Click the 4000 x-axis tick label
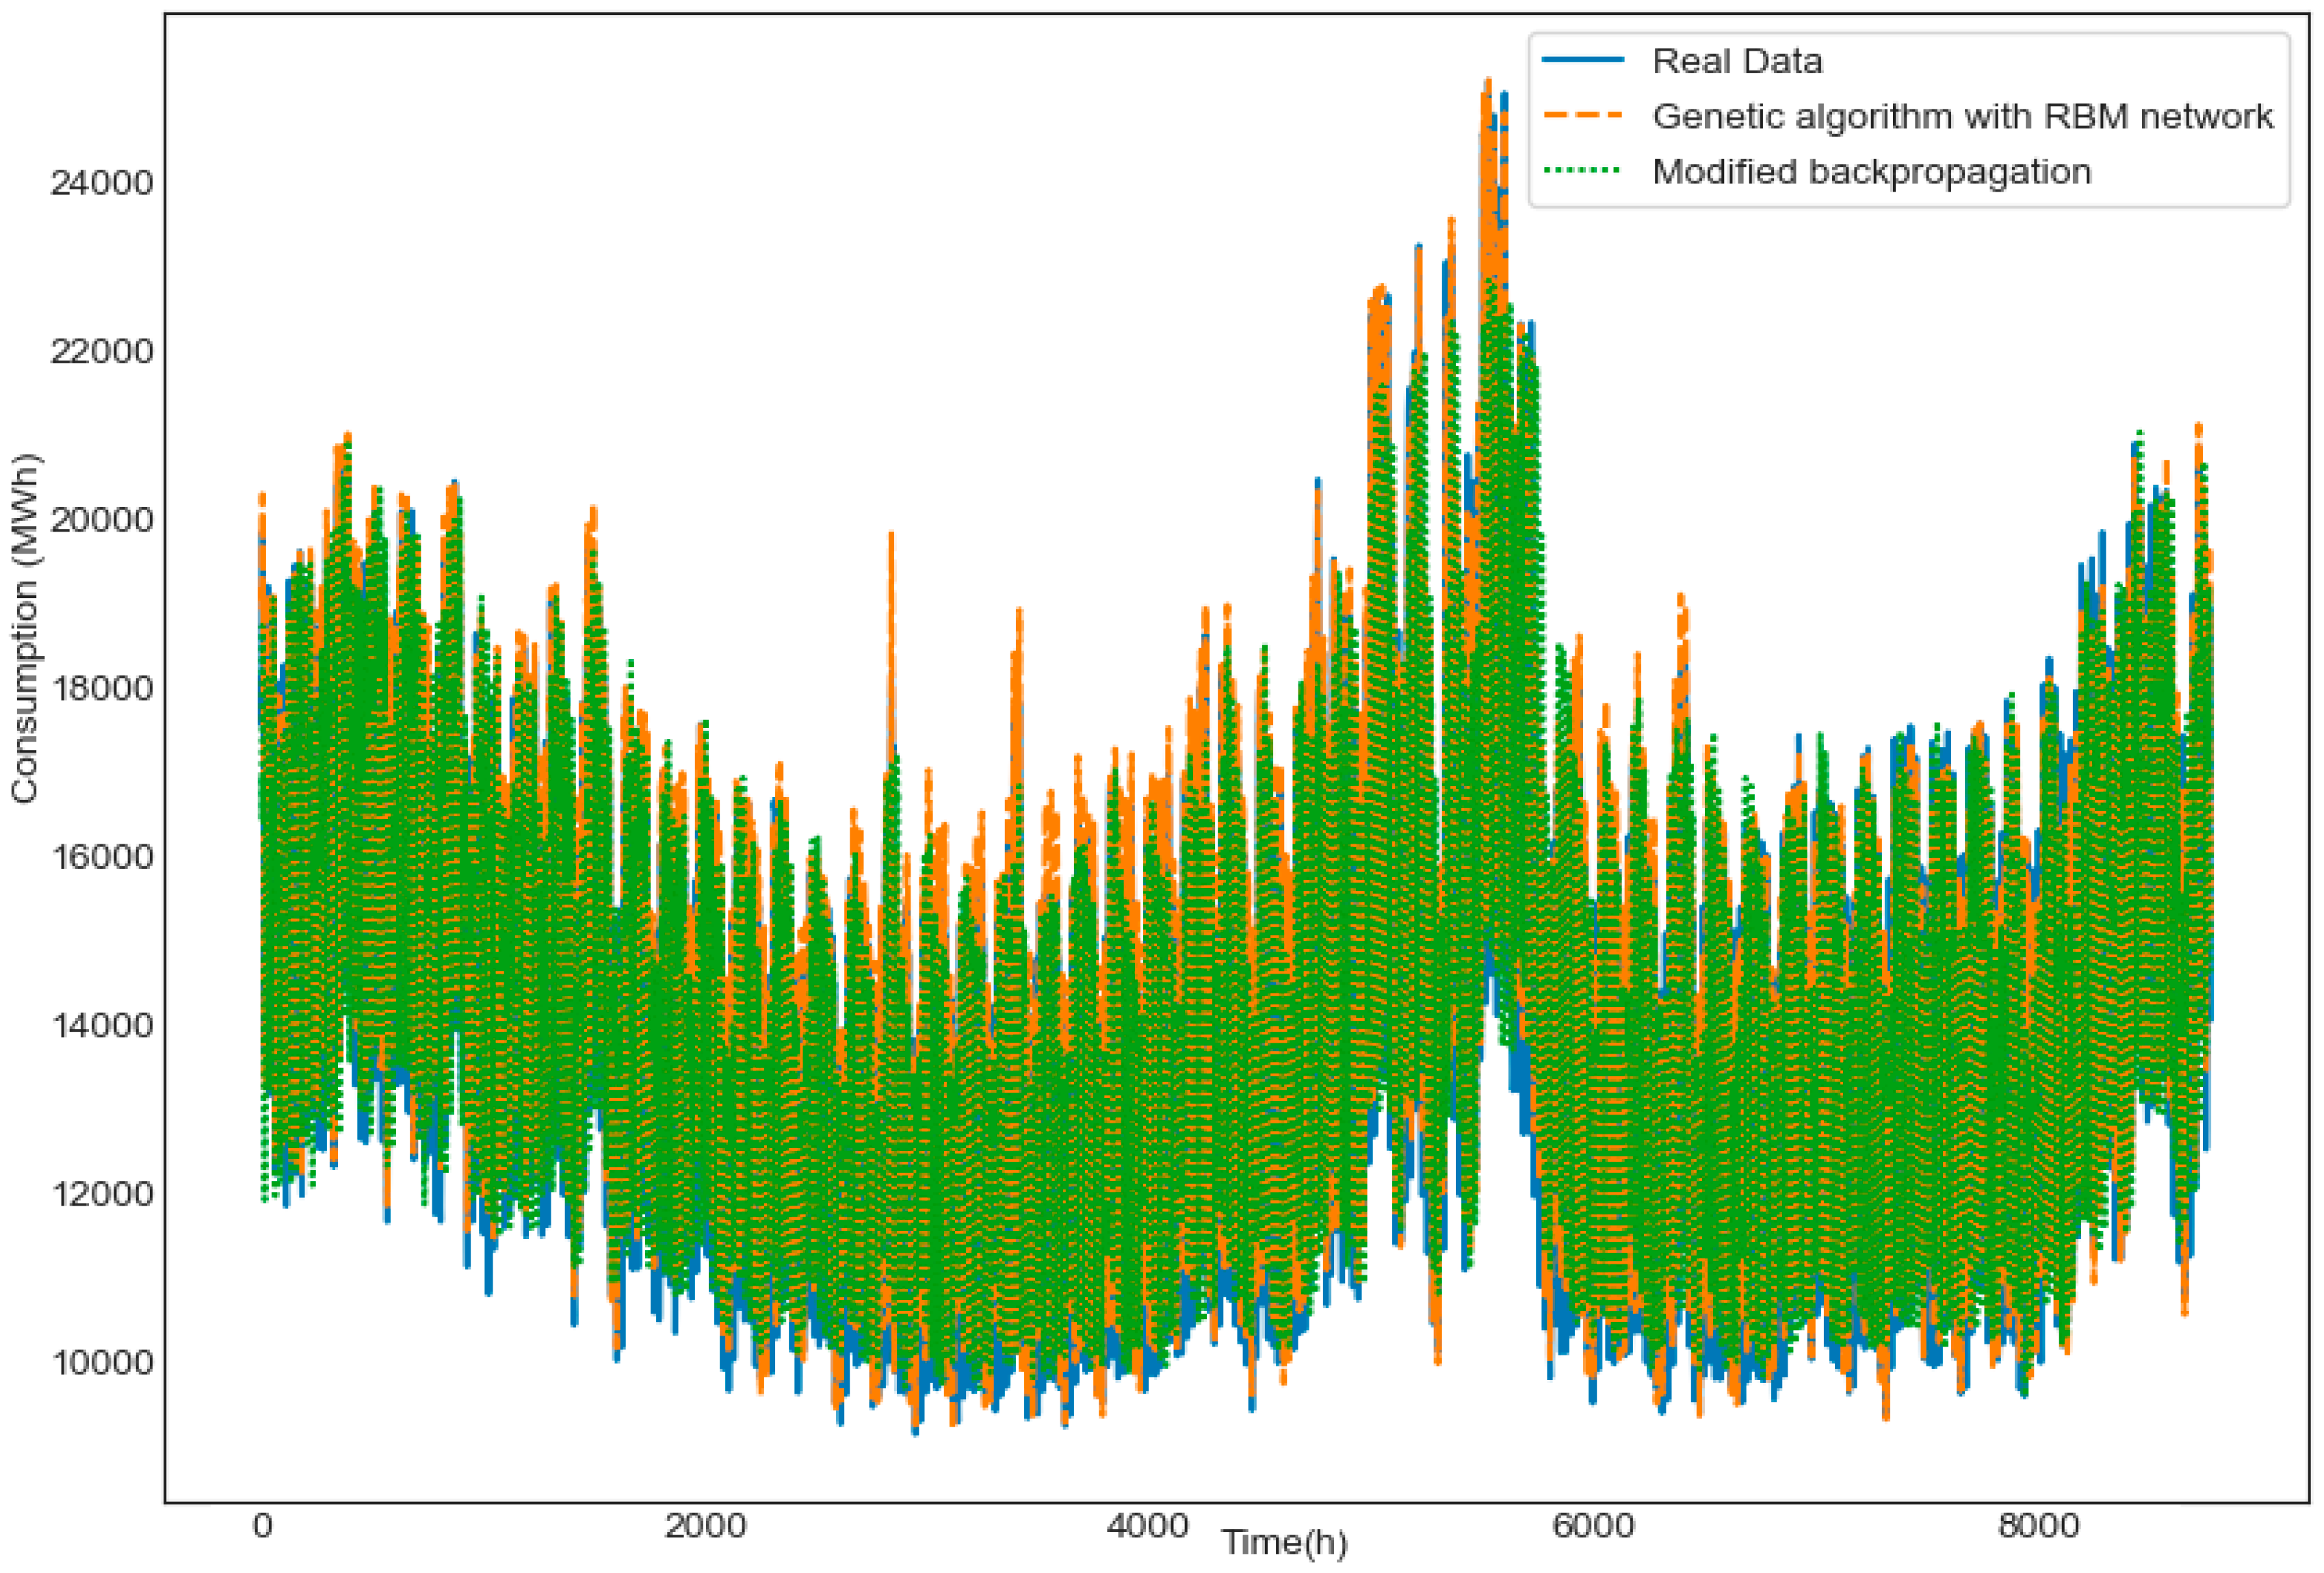 point(1150,1526)
